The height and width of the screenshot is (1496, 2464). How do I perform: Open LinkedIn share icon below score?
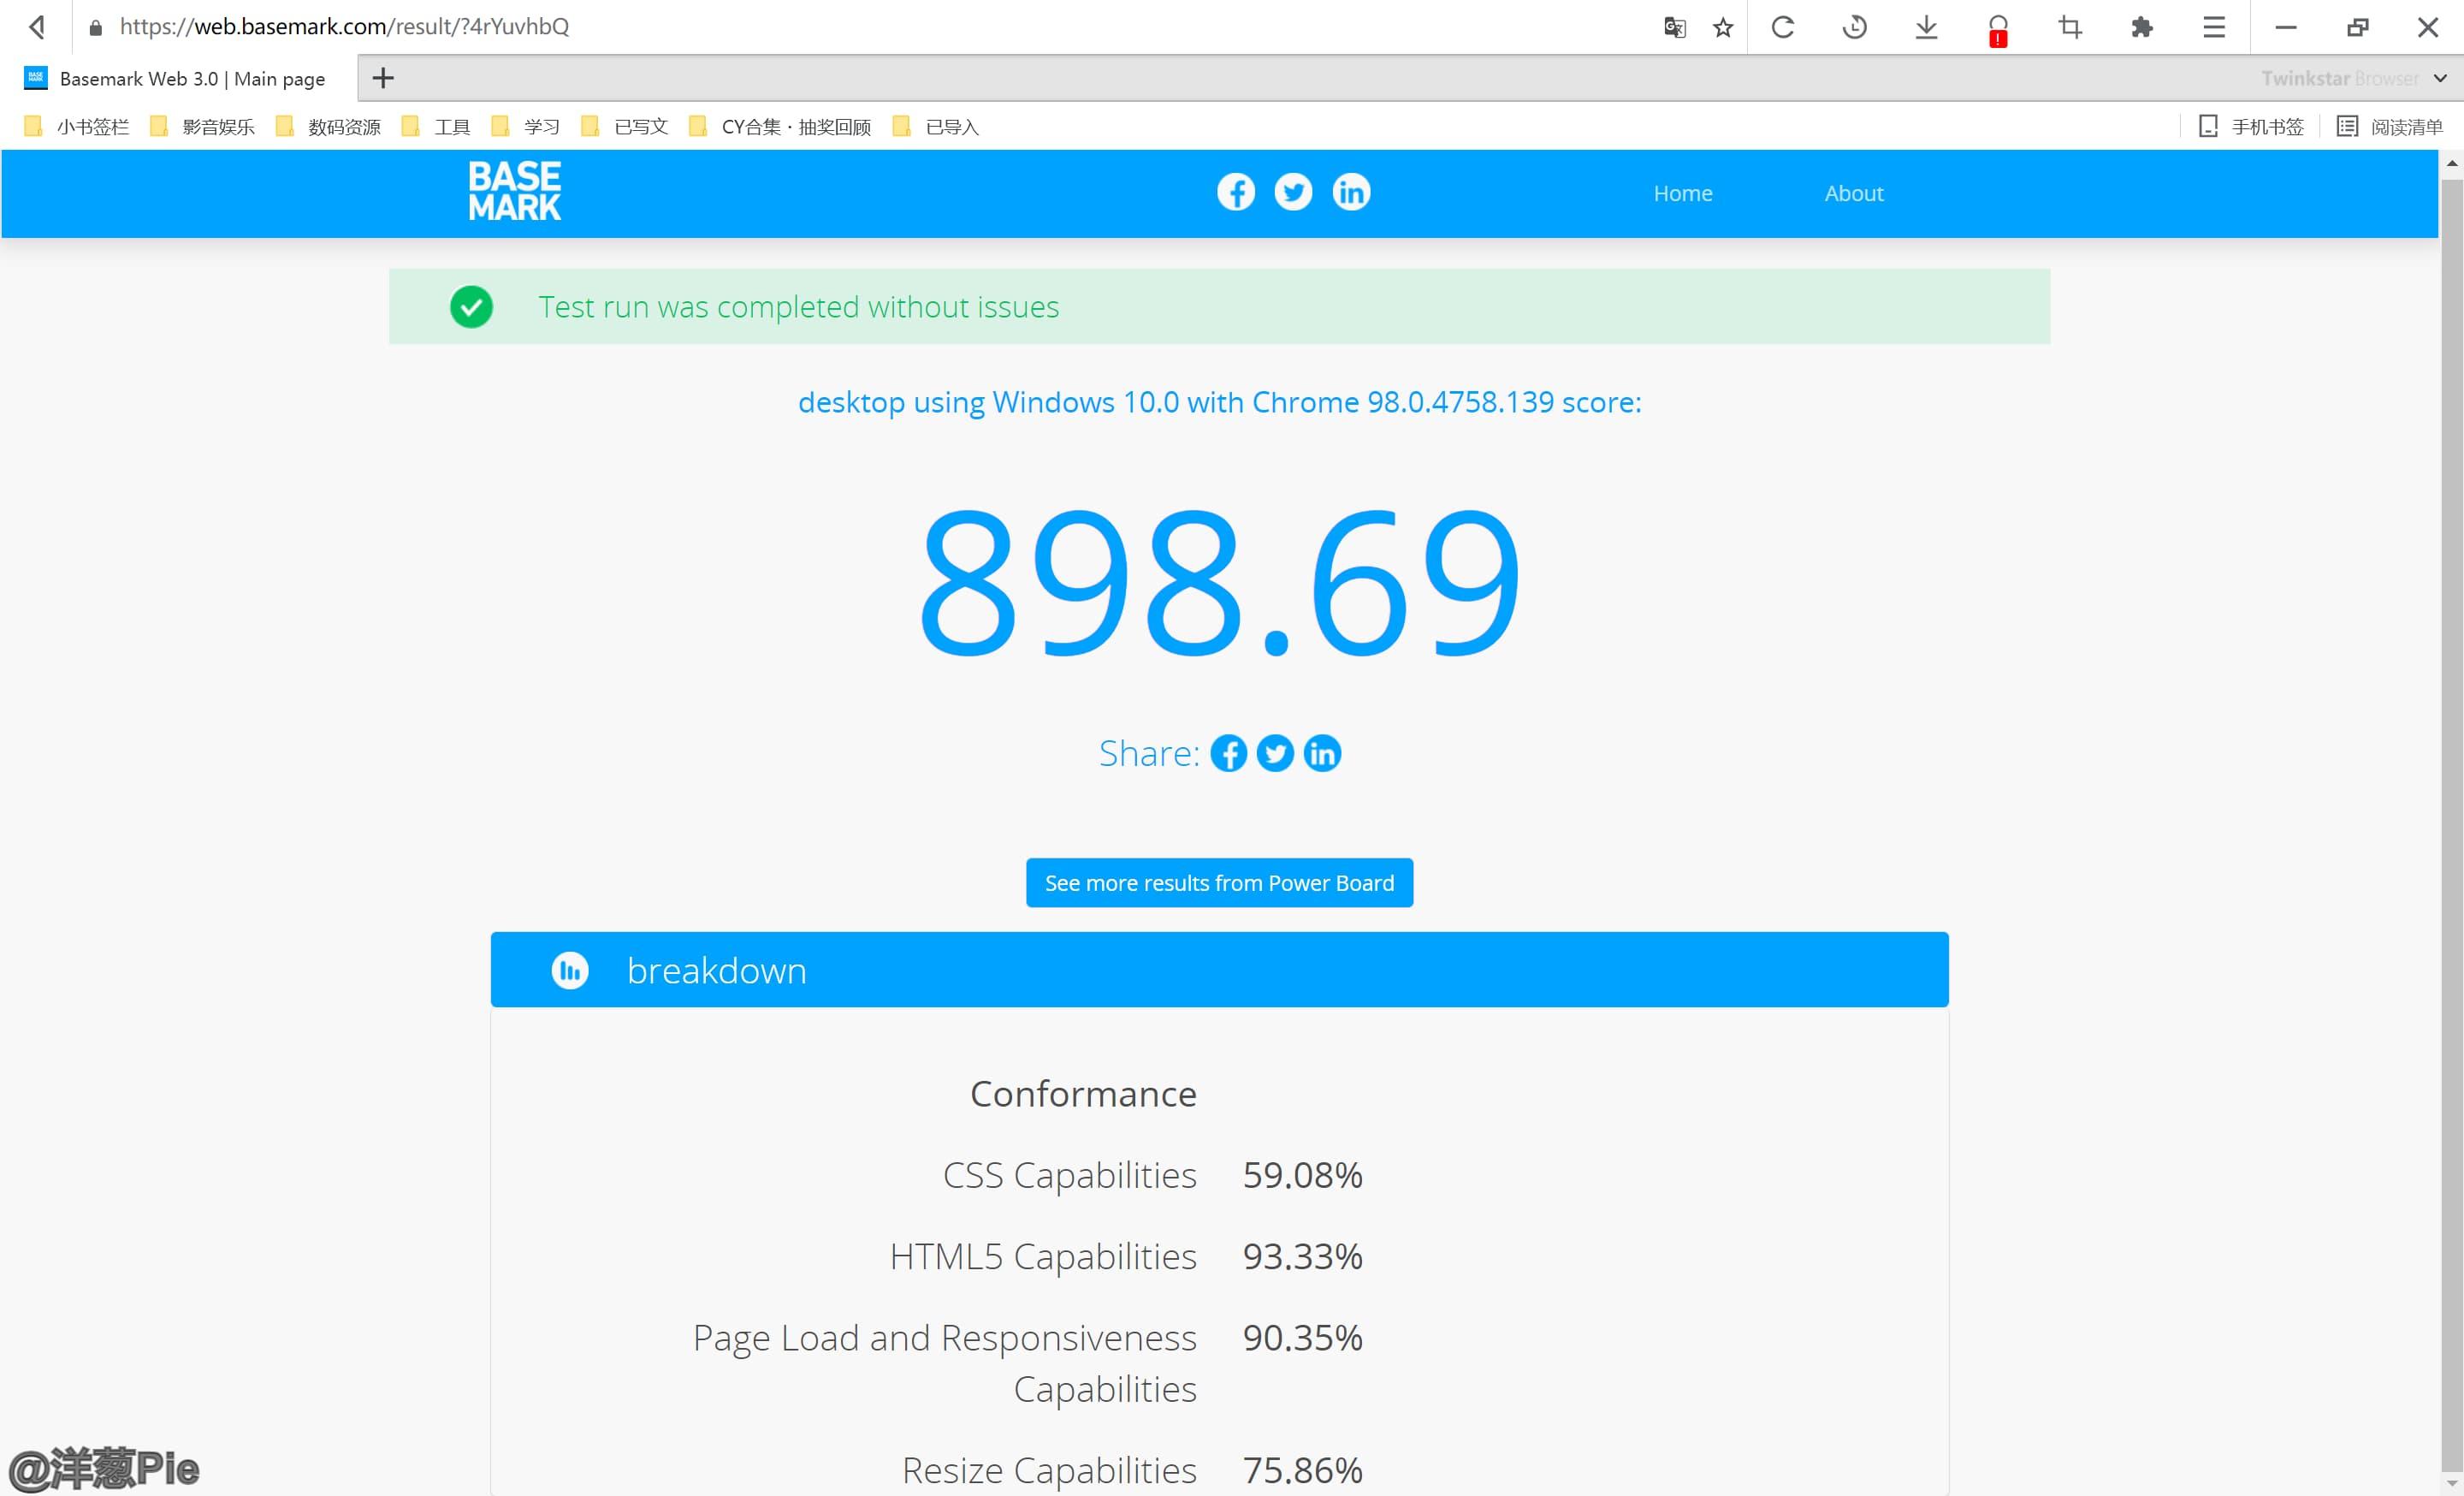point(1322,753)
